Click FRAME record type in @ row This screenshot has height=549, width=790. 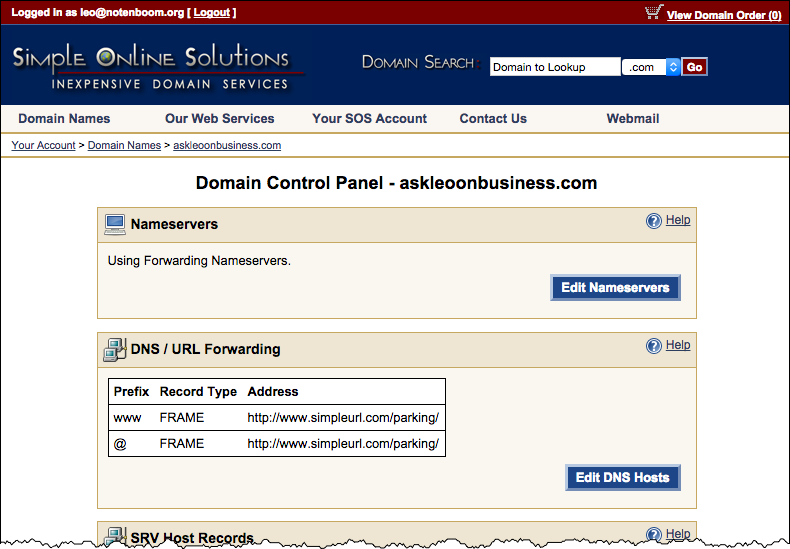[182, 444]
